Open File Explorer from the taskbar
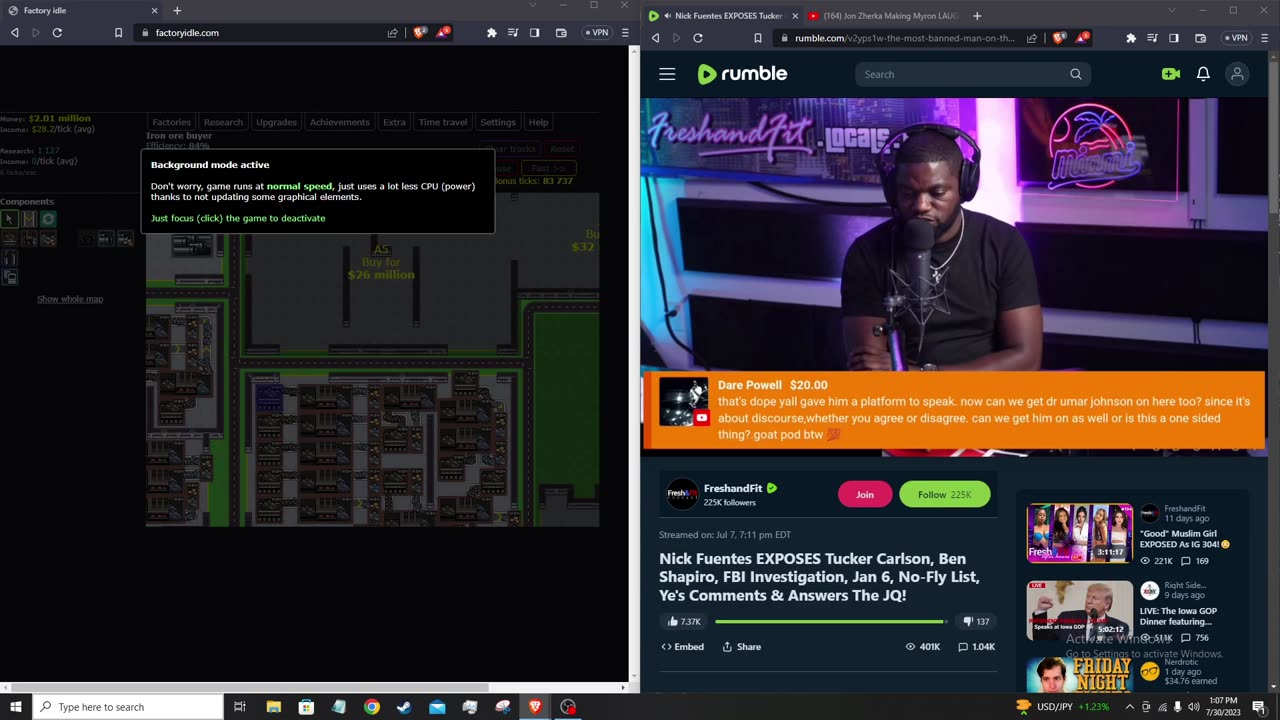 (273, 707)
